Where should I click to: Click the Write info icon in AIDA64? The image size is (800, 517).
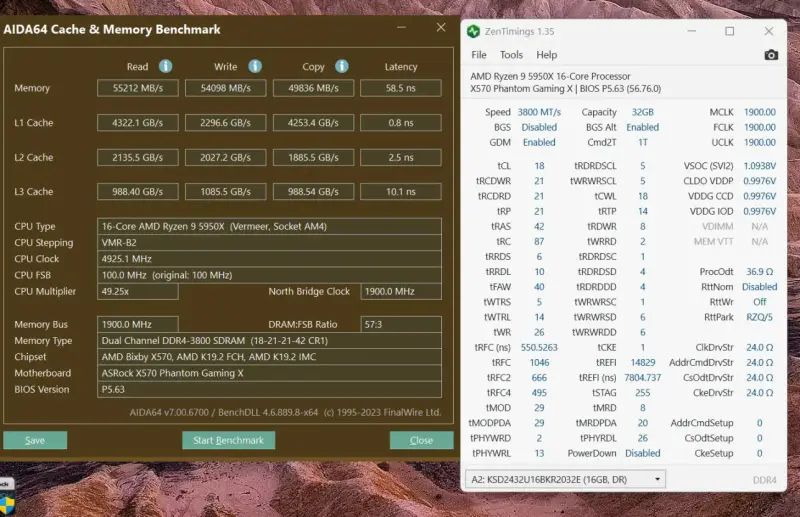pyautogui.click(x=255, y=66)
